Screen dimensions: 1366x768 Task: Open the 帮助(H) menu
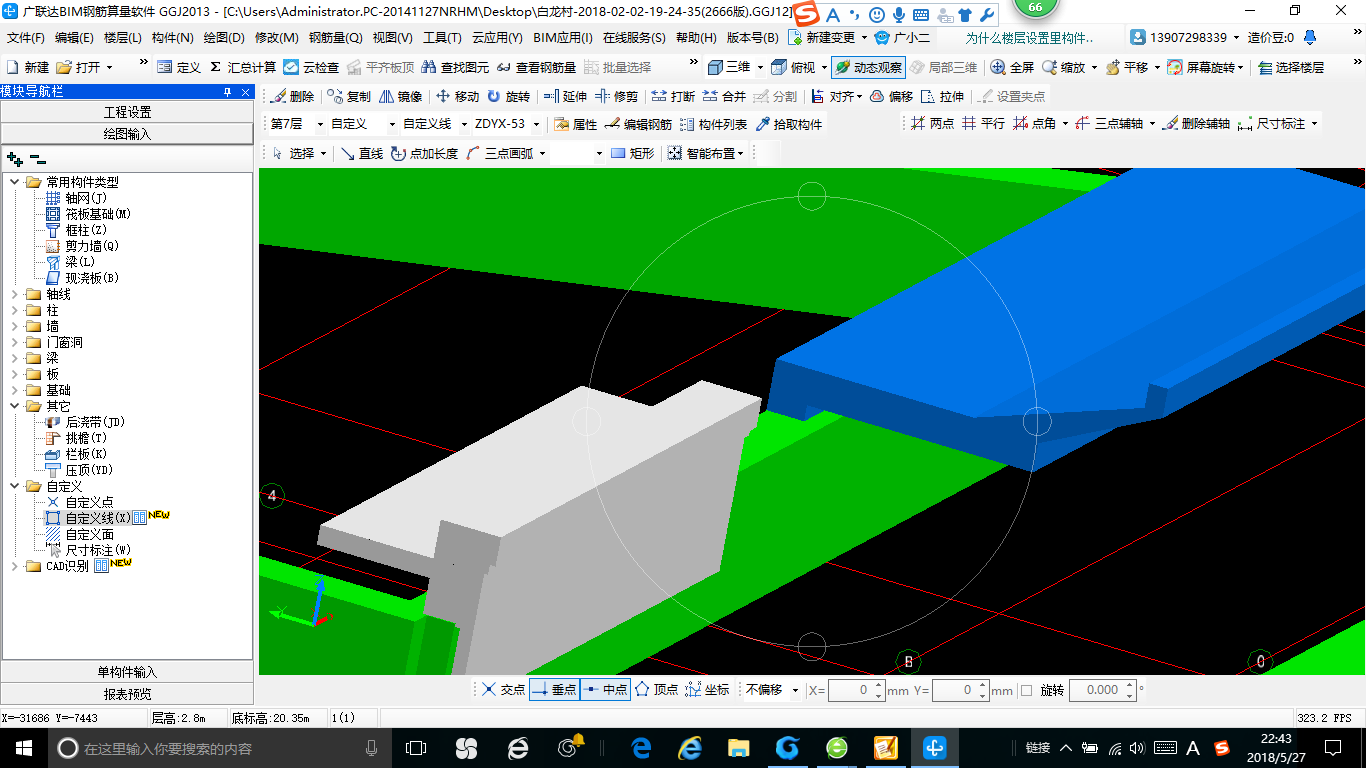(696, 38)
